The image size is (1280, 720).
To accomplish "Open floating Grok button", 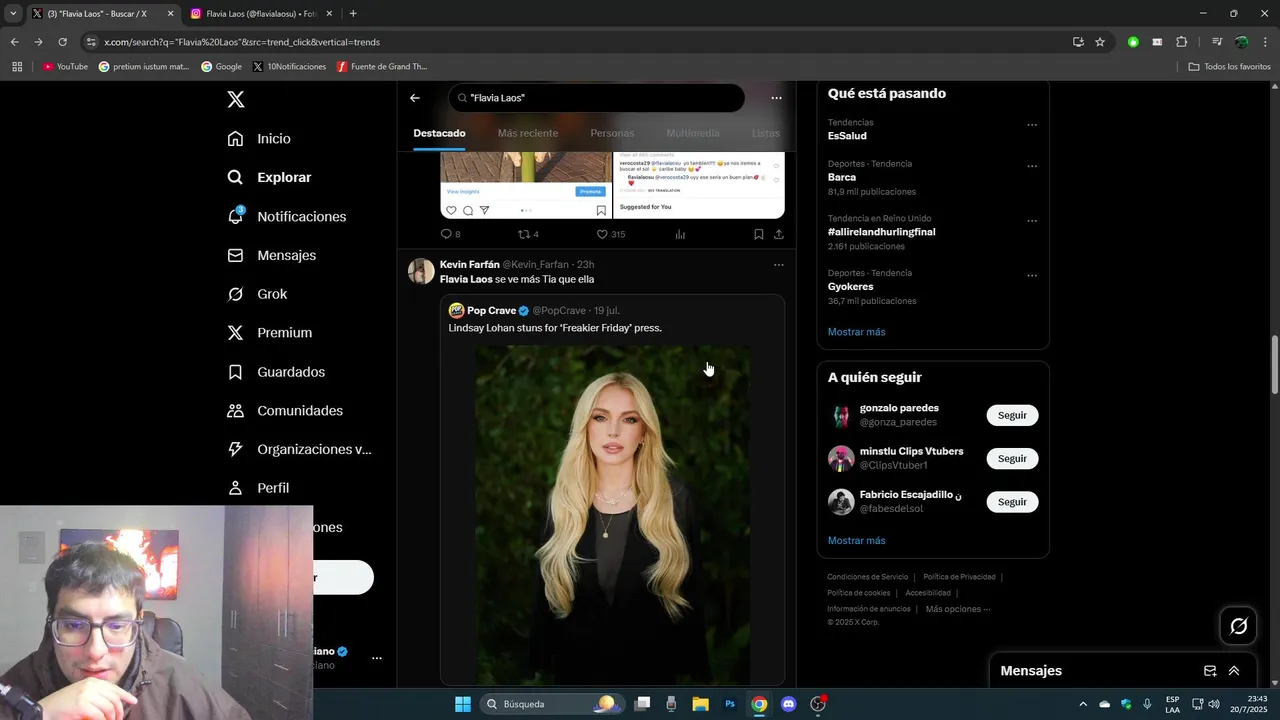I will pos(1239,626).
